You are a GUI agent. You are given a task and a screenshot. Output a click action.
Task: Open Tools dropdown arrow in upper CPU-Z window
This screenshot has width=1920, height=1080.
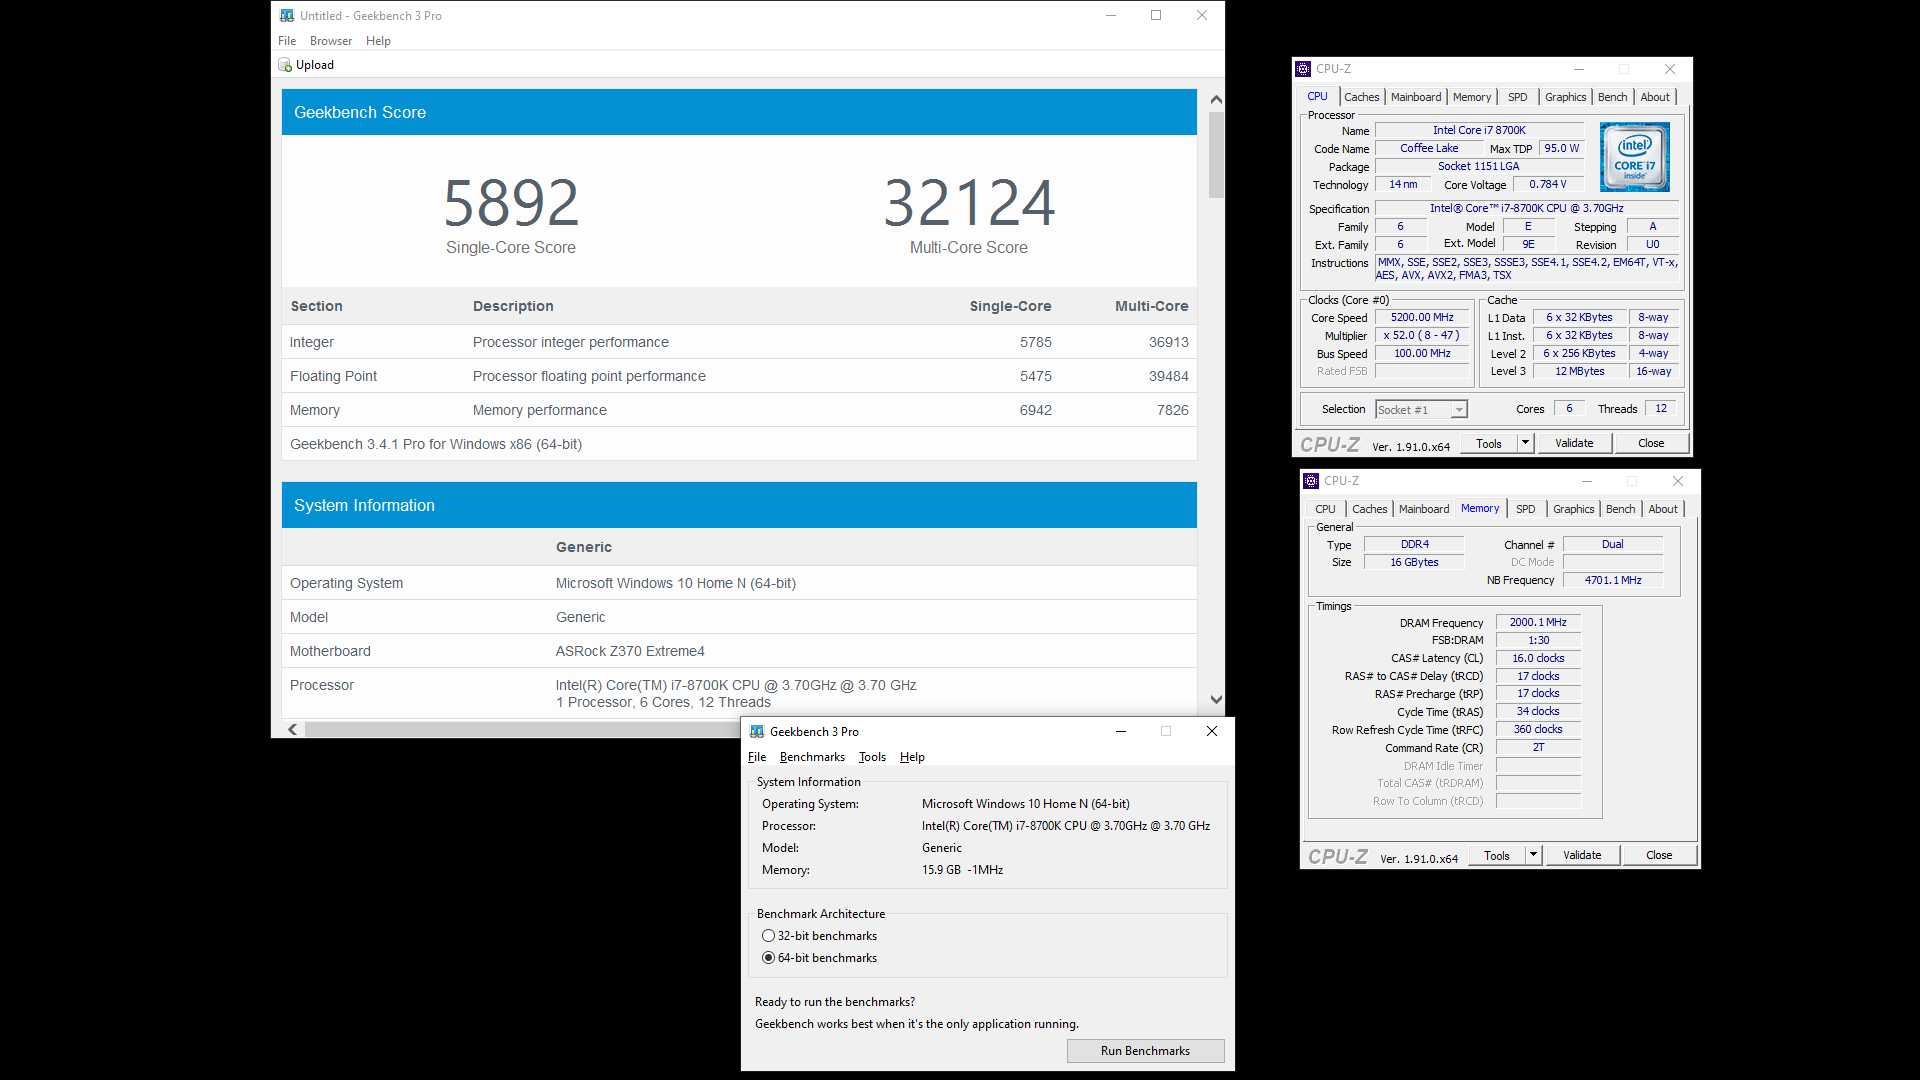(x=1525, y=443)
